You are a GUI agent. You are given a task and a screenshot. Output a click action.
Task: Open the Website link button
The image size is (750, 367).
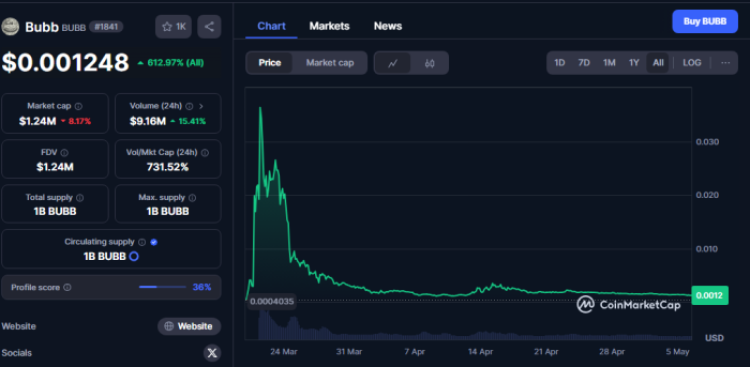tap(189, 326)
